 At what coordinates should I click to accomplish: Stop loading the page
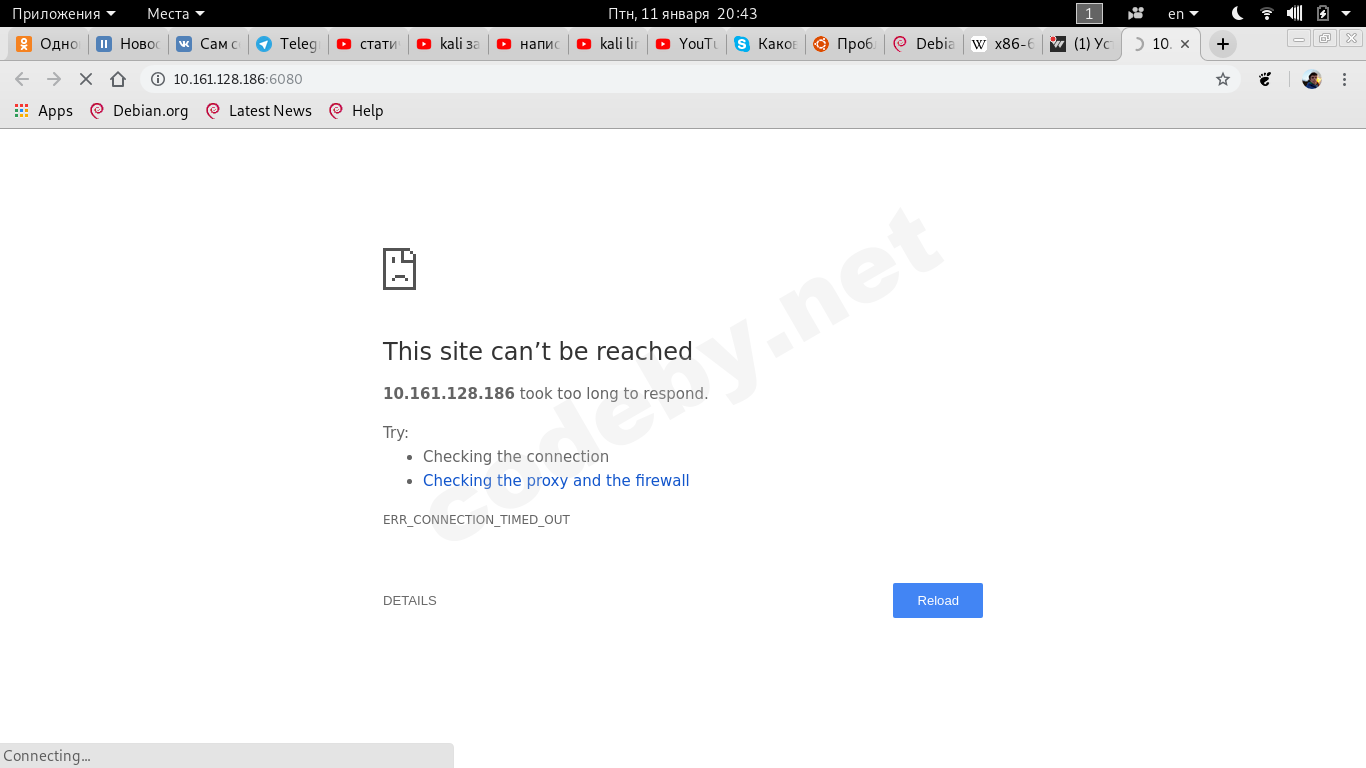tap(86, 79)
